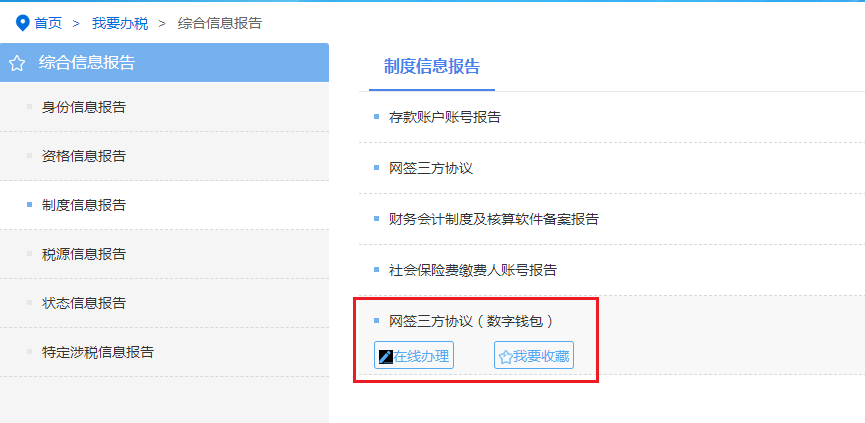Select 身份信息报告 in the sidebar
The image size is (865, 423).
coord(164,107)
